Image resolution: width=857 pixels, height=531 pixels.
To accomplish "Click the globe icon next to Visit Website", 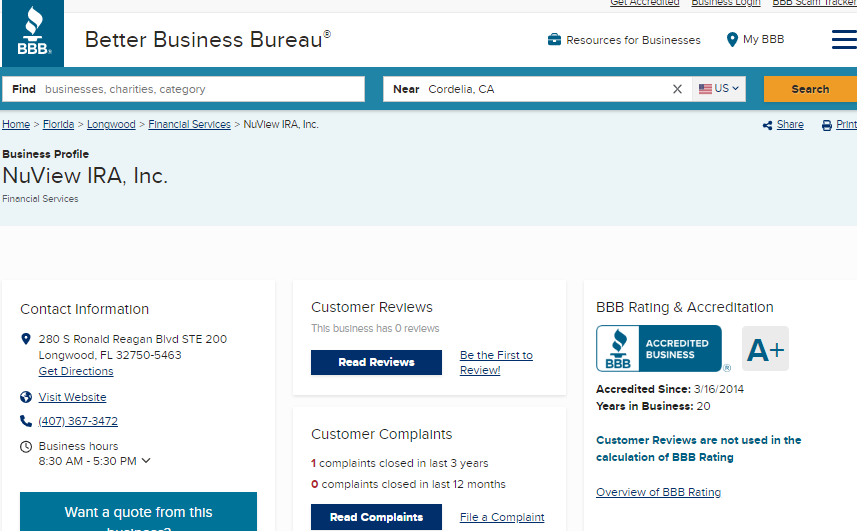I will click(x=26, y=397).
